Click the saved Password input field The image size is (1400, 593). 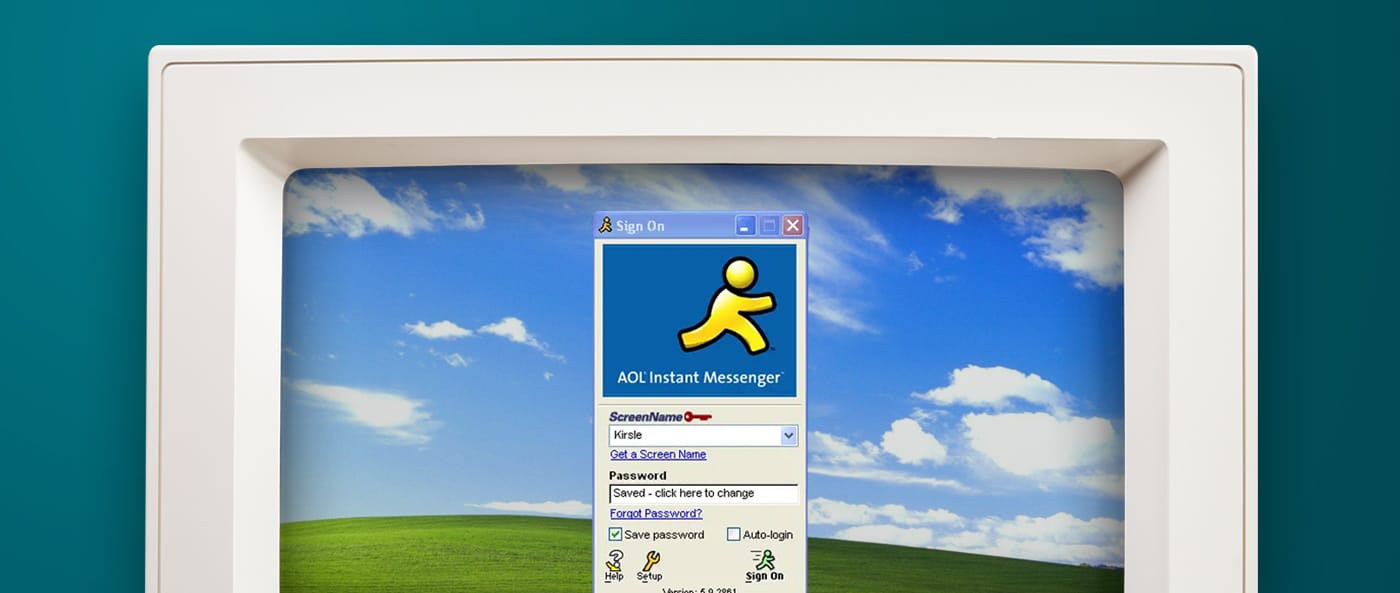coord(703,494)
